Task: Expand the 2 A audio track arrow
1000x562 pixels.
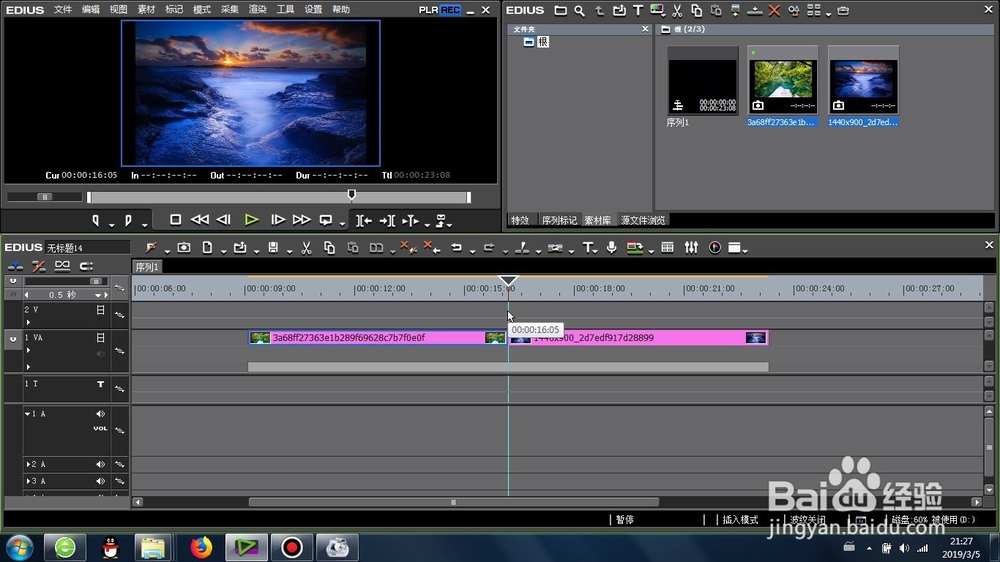Action: click(x=28, y=464)
